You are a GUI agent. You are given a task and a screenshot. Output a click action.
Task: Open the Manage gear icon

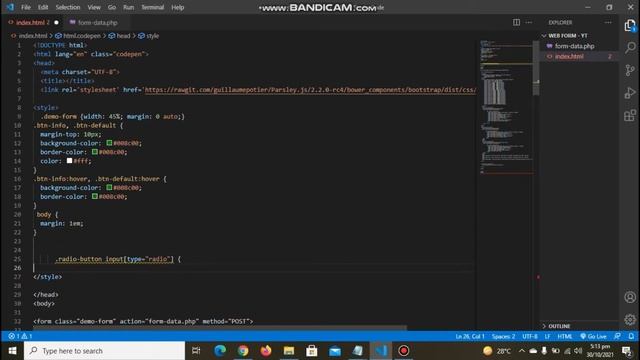tap(630, 319)
